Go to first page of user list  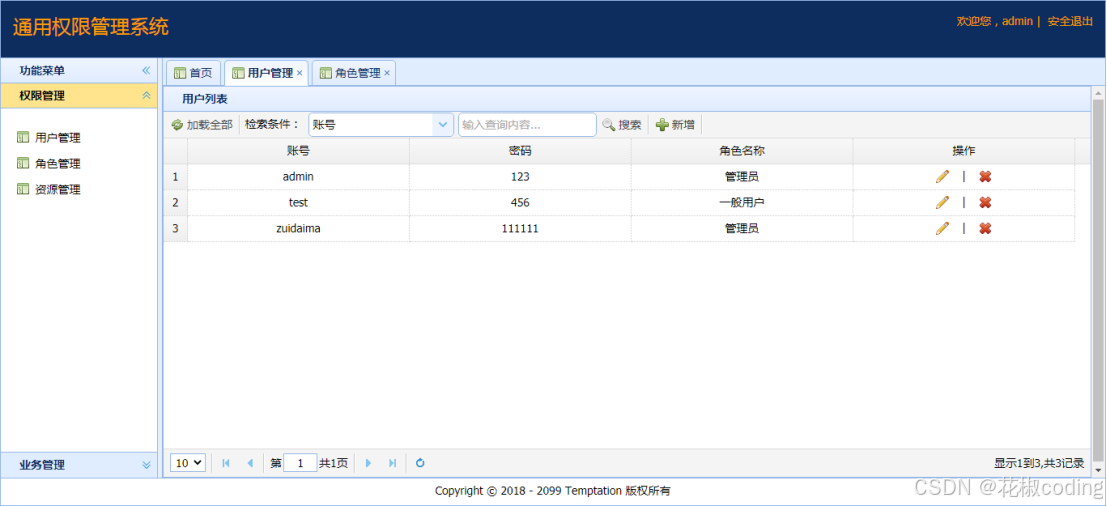(x=226, y=463)
